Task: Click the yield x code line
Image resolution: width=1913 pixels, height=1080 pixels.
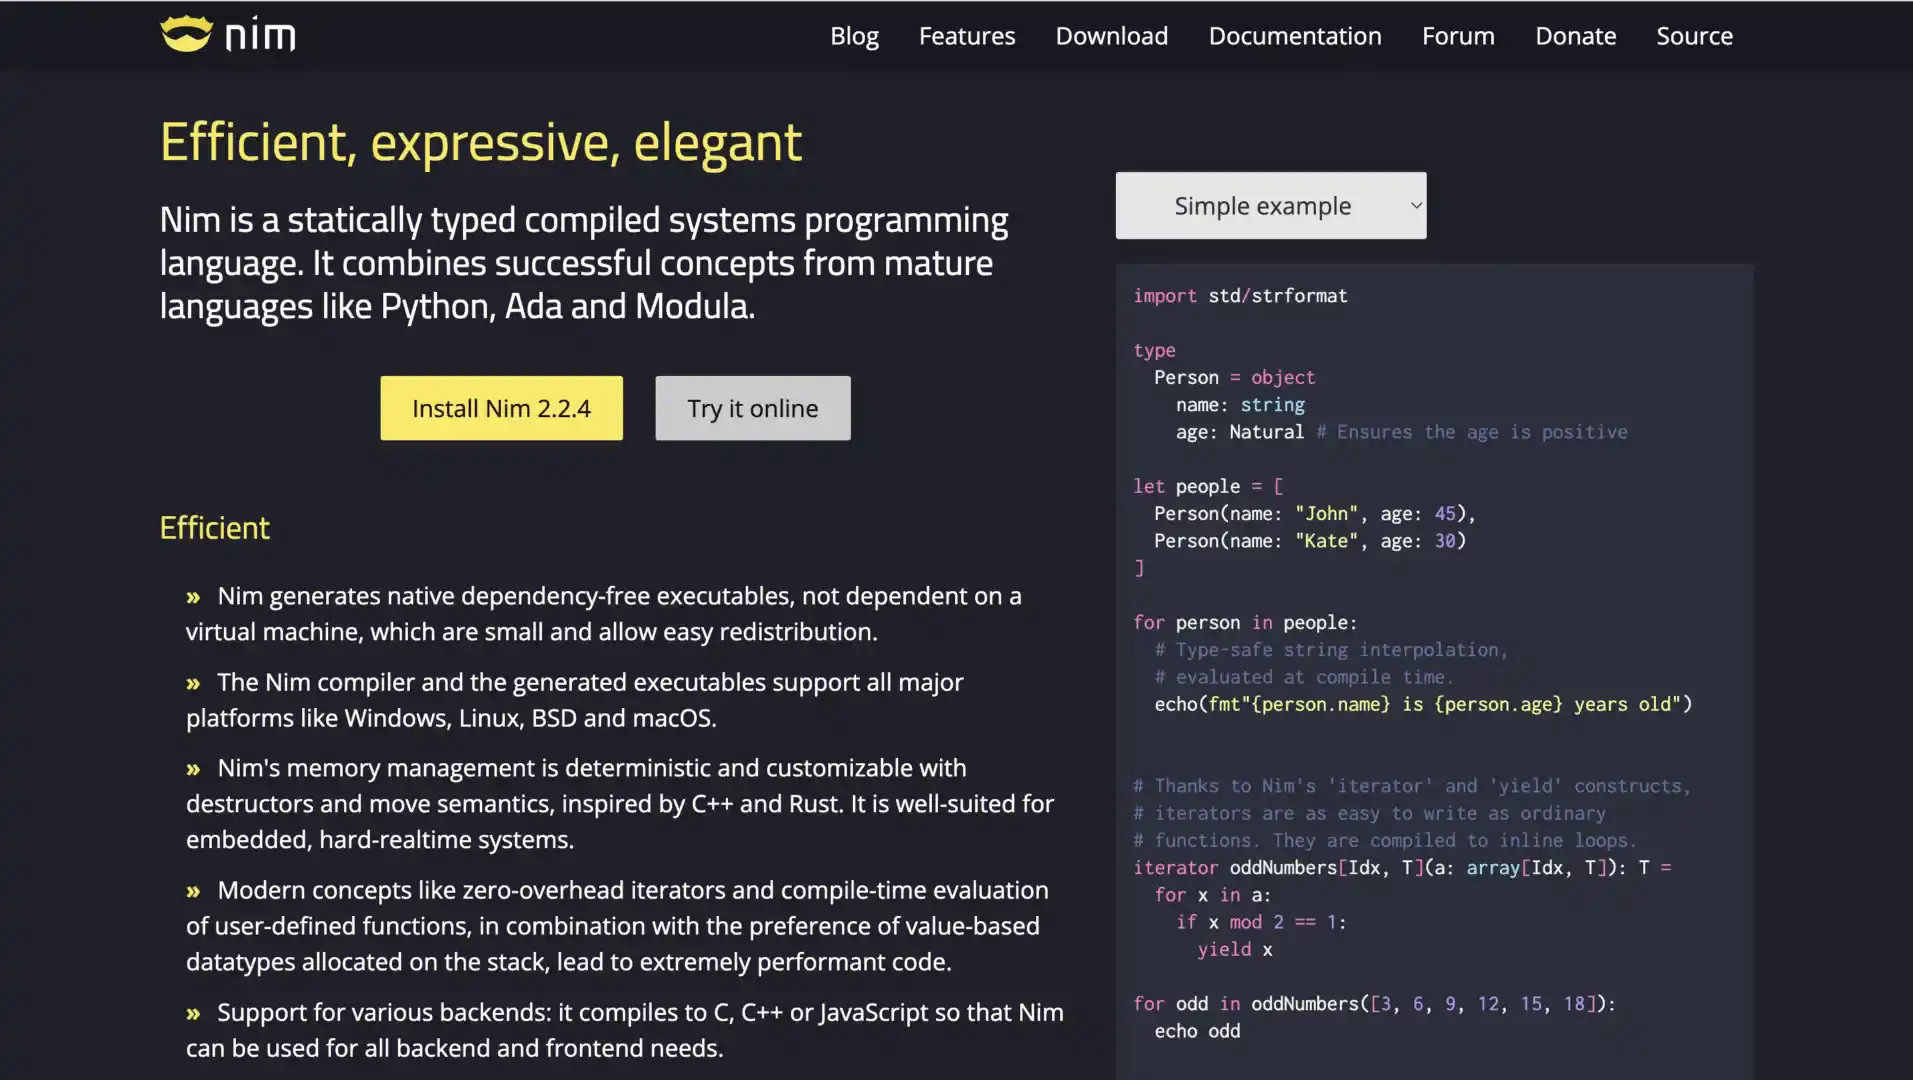Action: (1235, 950)
